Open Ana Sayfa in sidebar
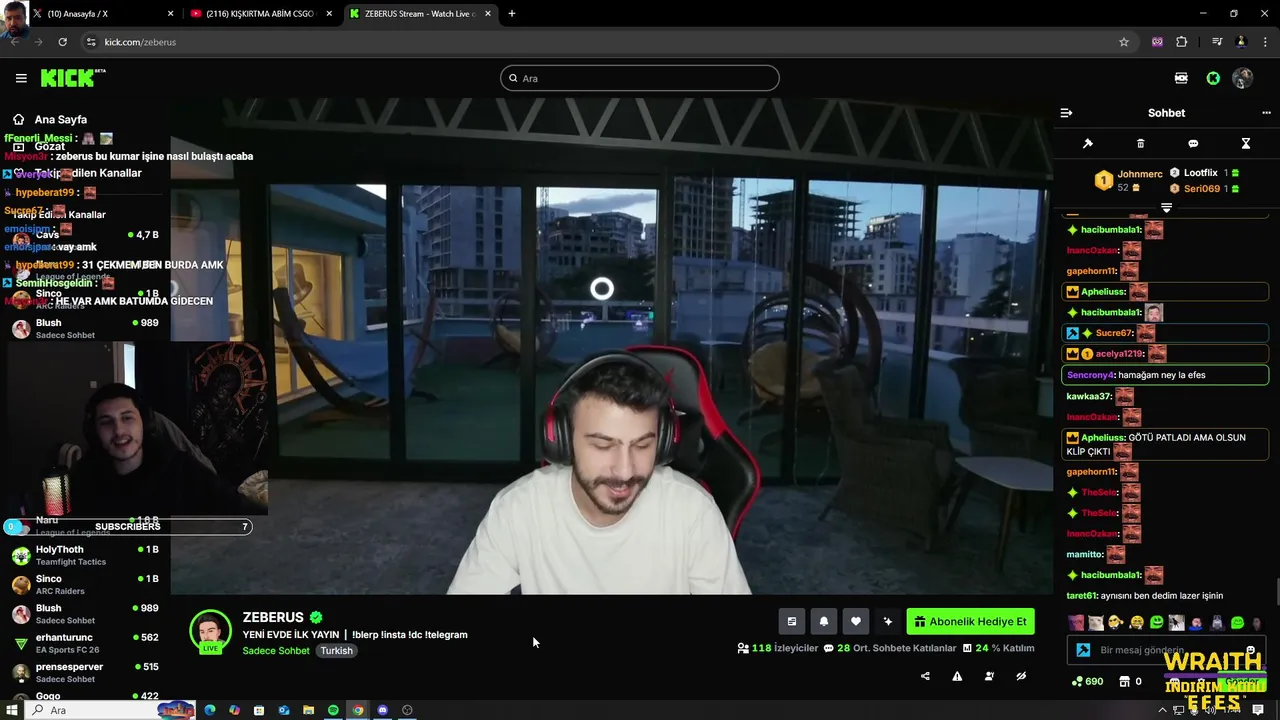1280x720 pixels. click(61, 119)
